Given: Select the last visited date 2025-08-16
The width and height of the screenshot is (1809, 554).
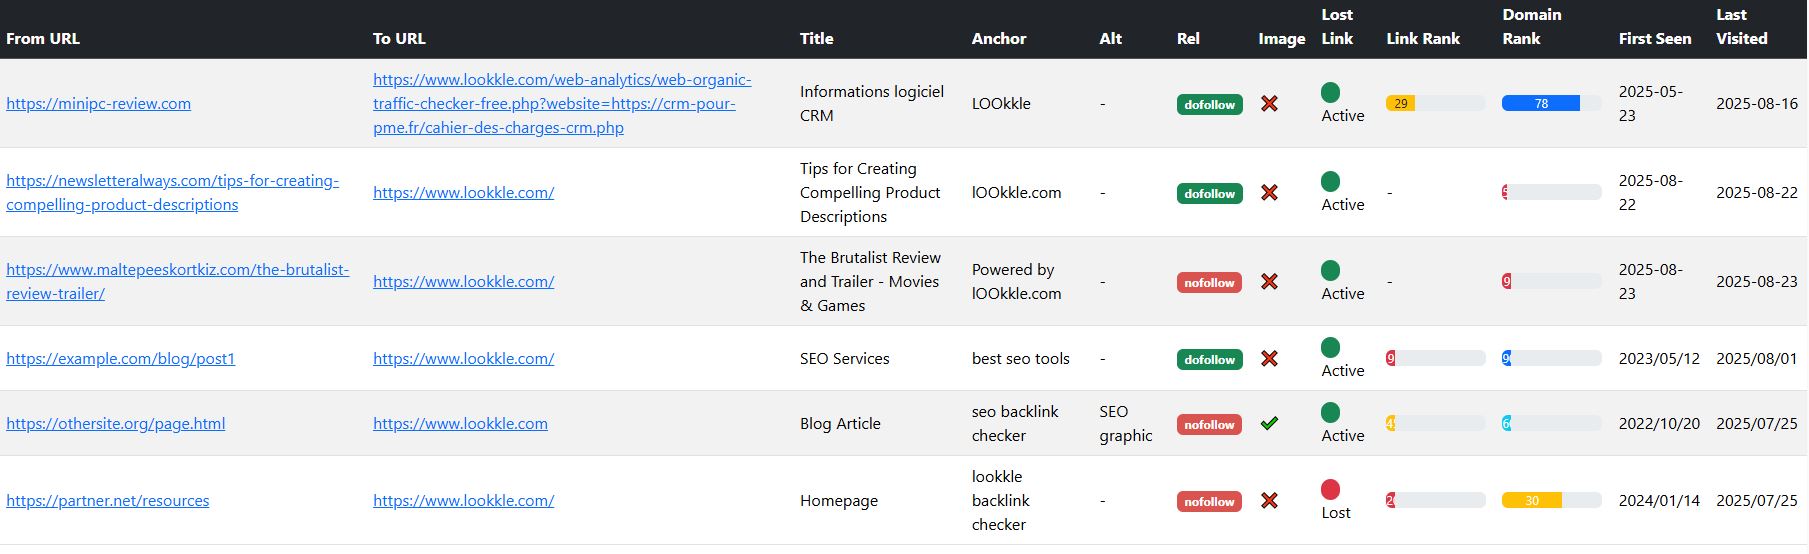Looking at the screenshot, I should point(1757,103).
